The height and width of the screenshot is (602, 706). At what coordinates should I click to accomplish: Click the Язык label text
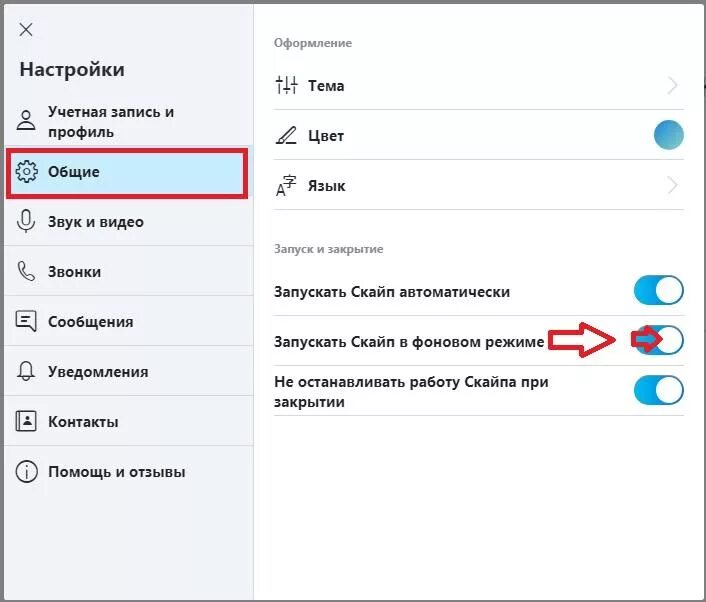(327, 186)
